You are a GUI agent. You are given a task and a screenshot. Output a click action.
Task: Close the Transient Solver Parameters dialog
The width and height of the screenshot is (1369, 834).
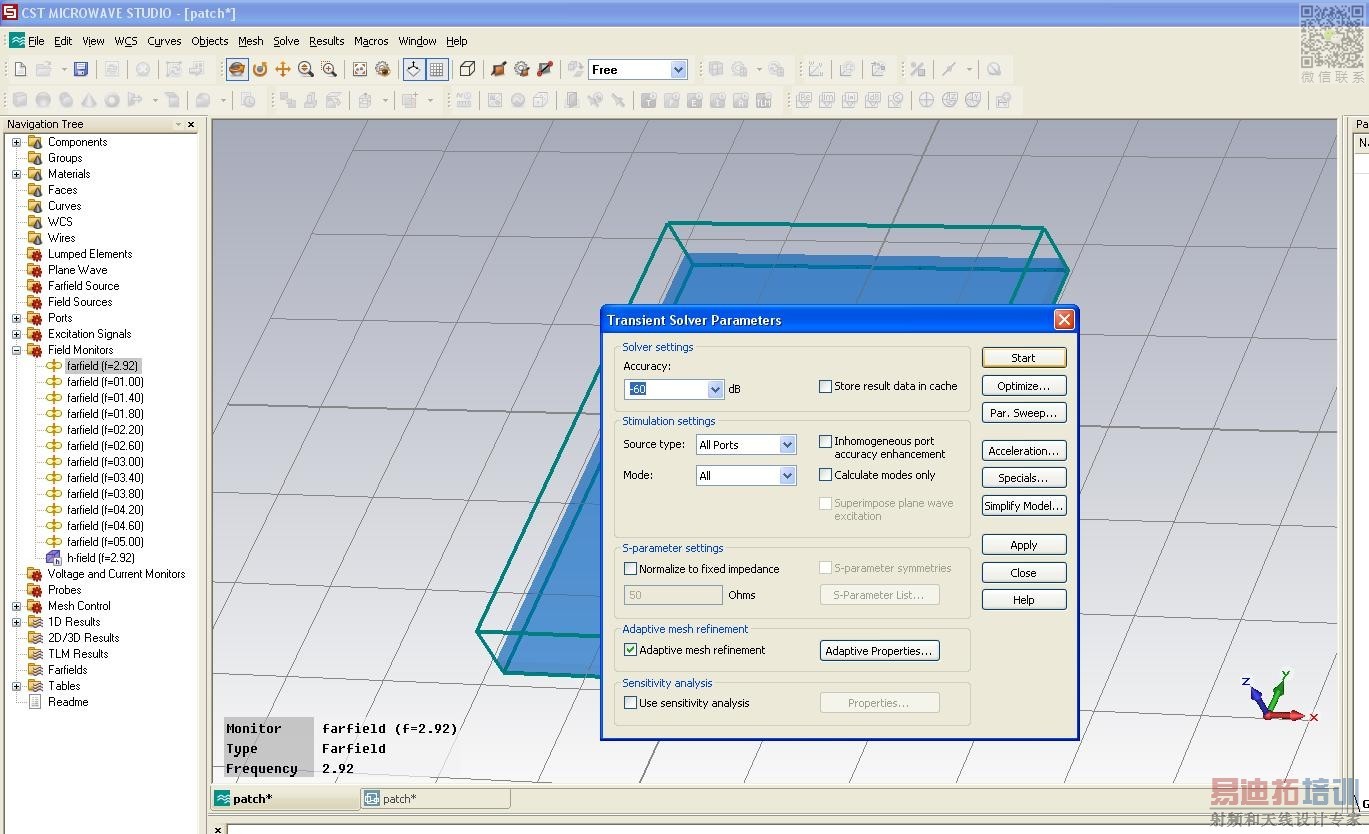pos(1024,573)
